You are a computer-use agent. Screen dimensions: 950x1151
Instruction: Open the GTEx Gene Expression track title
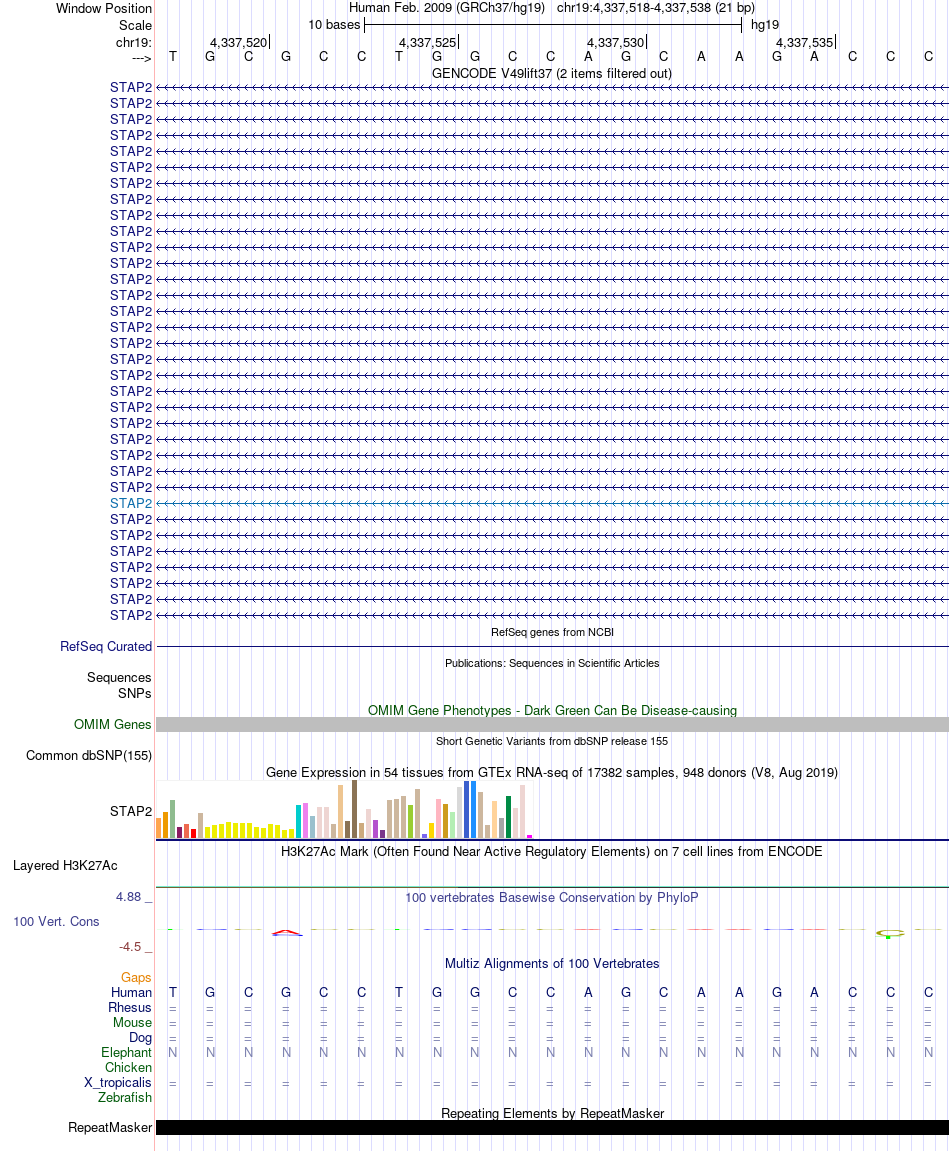[x=552, y=772]
